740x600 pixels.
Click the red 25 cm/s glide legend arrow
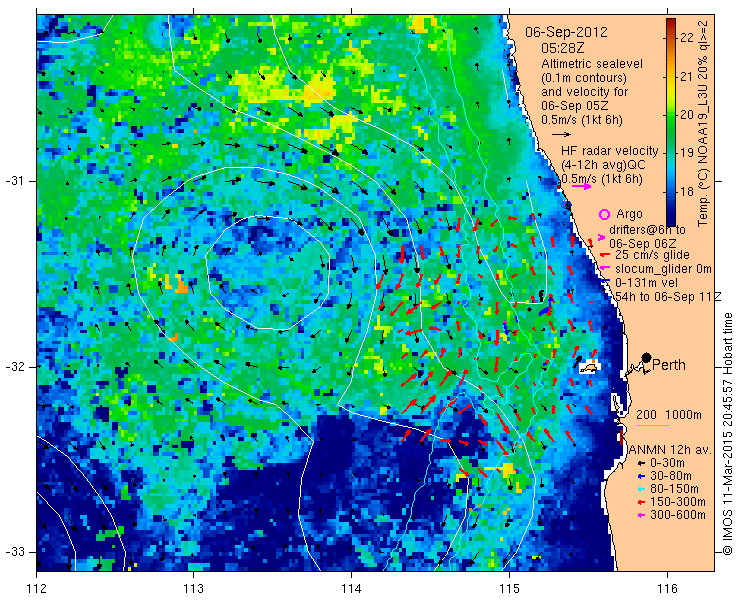coord(603,255)
